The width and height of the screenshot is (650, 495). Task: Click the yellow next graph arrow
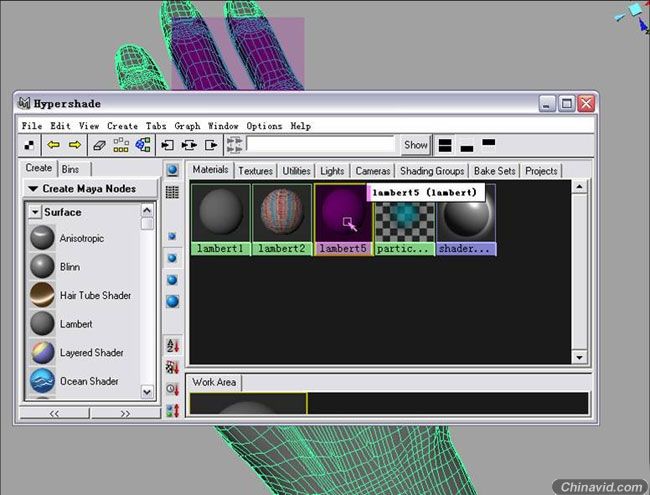click(75, 145)
